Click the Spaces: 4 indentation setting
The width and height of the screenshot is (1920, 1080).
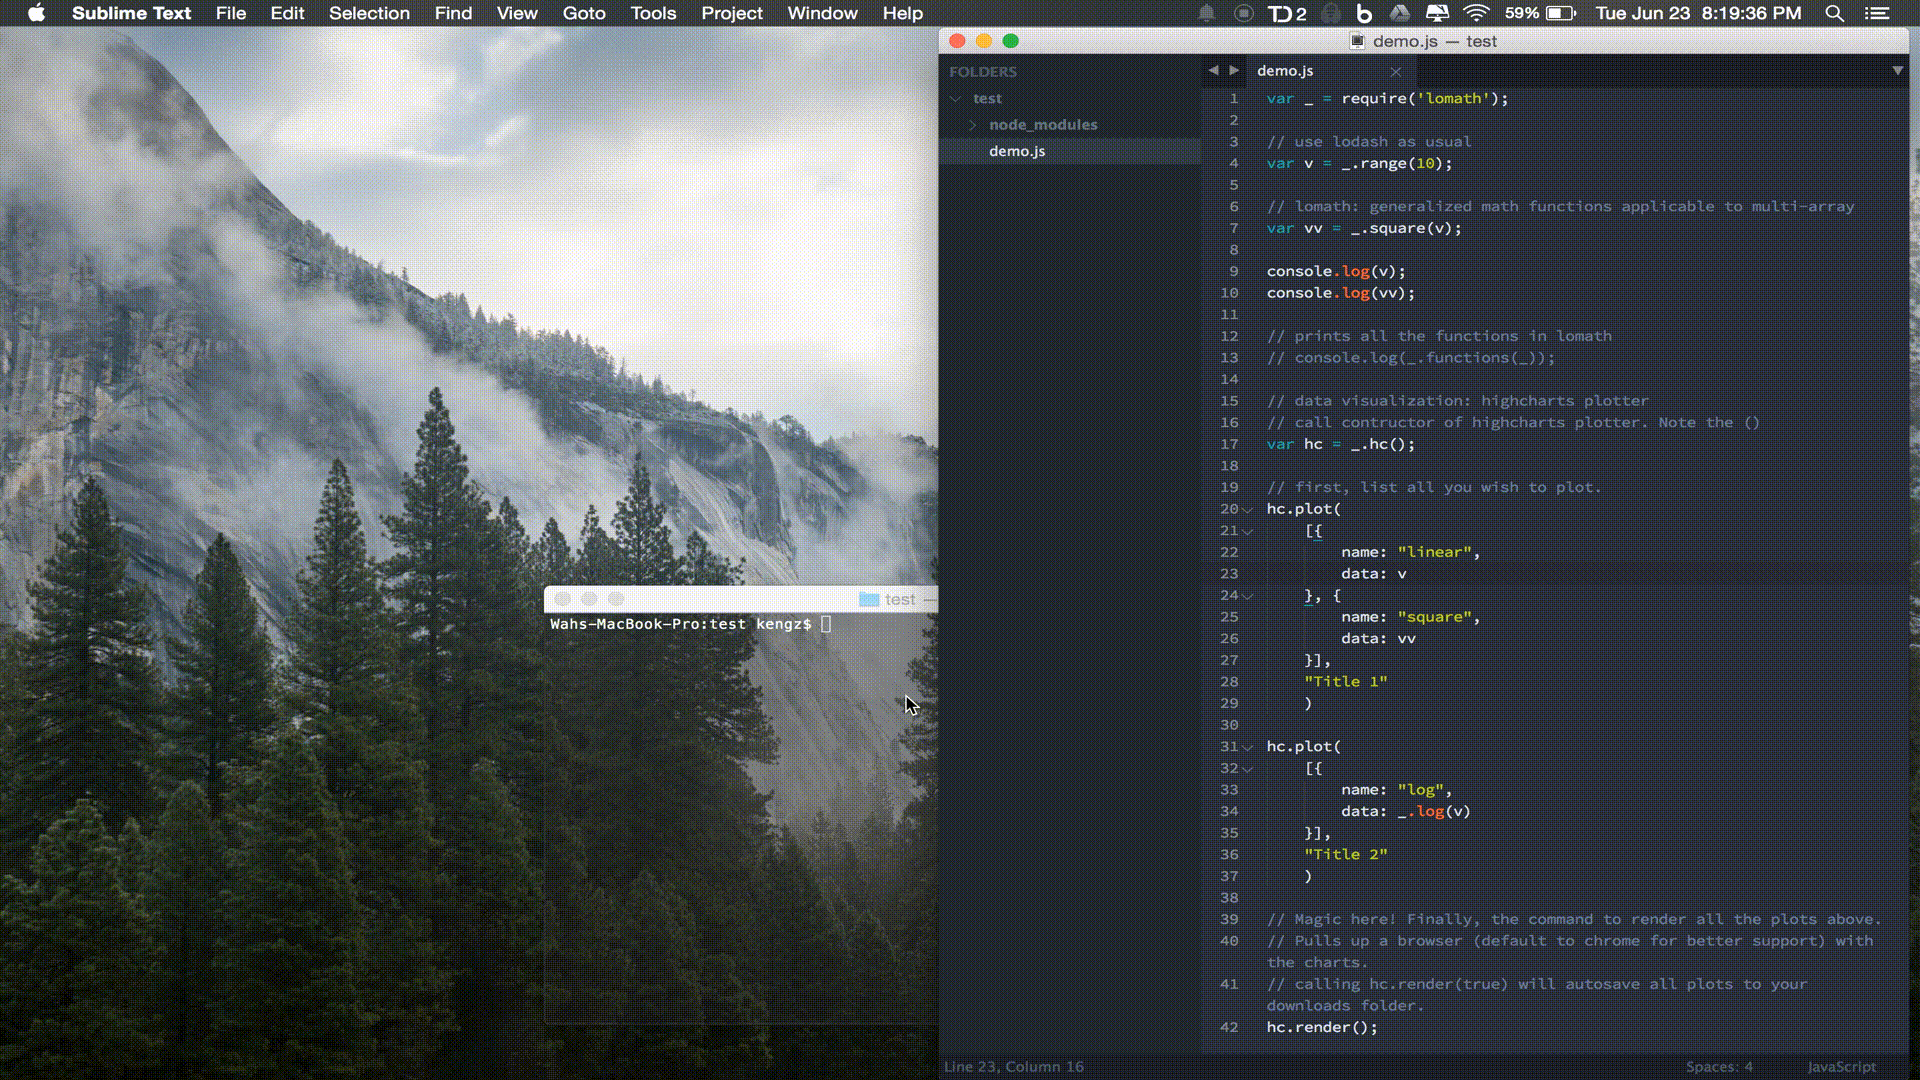click(x=1719, y=1066)
